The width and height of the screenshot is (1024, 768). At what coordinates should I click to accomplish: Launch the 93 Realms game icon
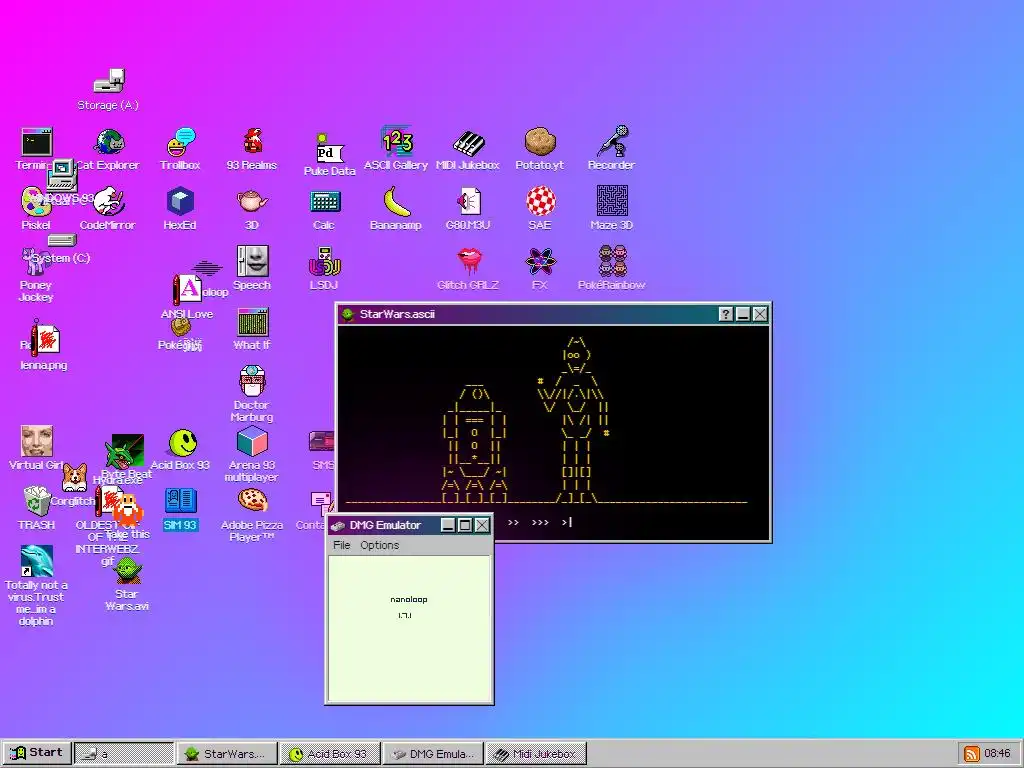[252, 142]
